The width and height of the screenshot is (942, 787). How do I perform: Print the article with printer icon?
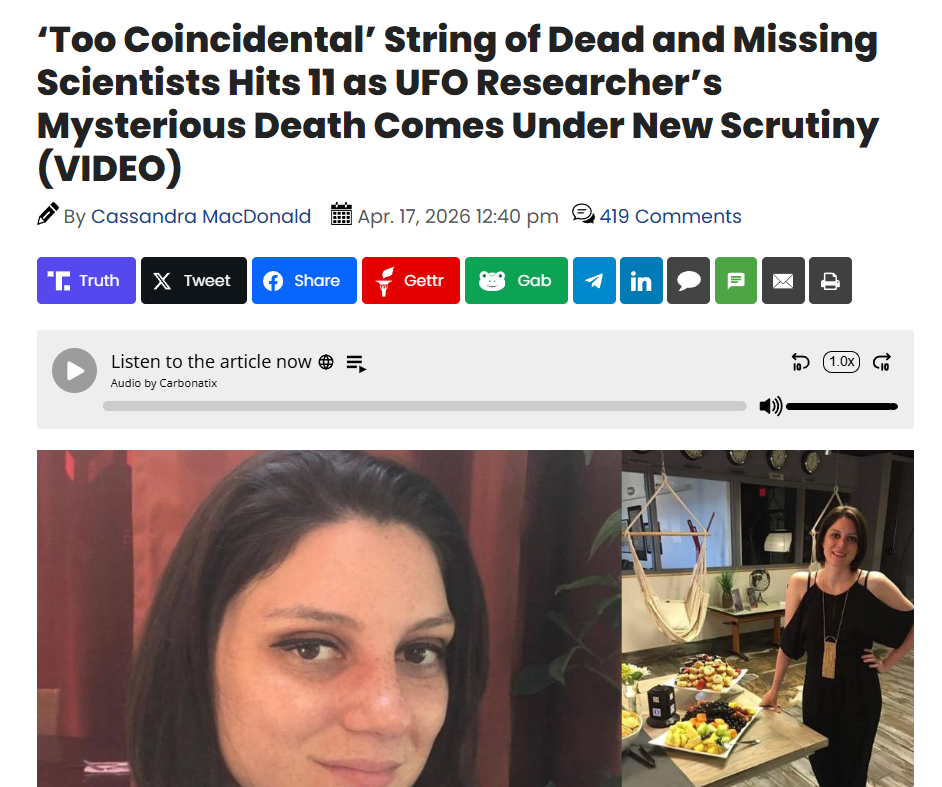coord(830,281)
